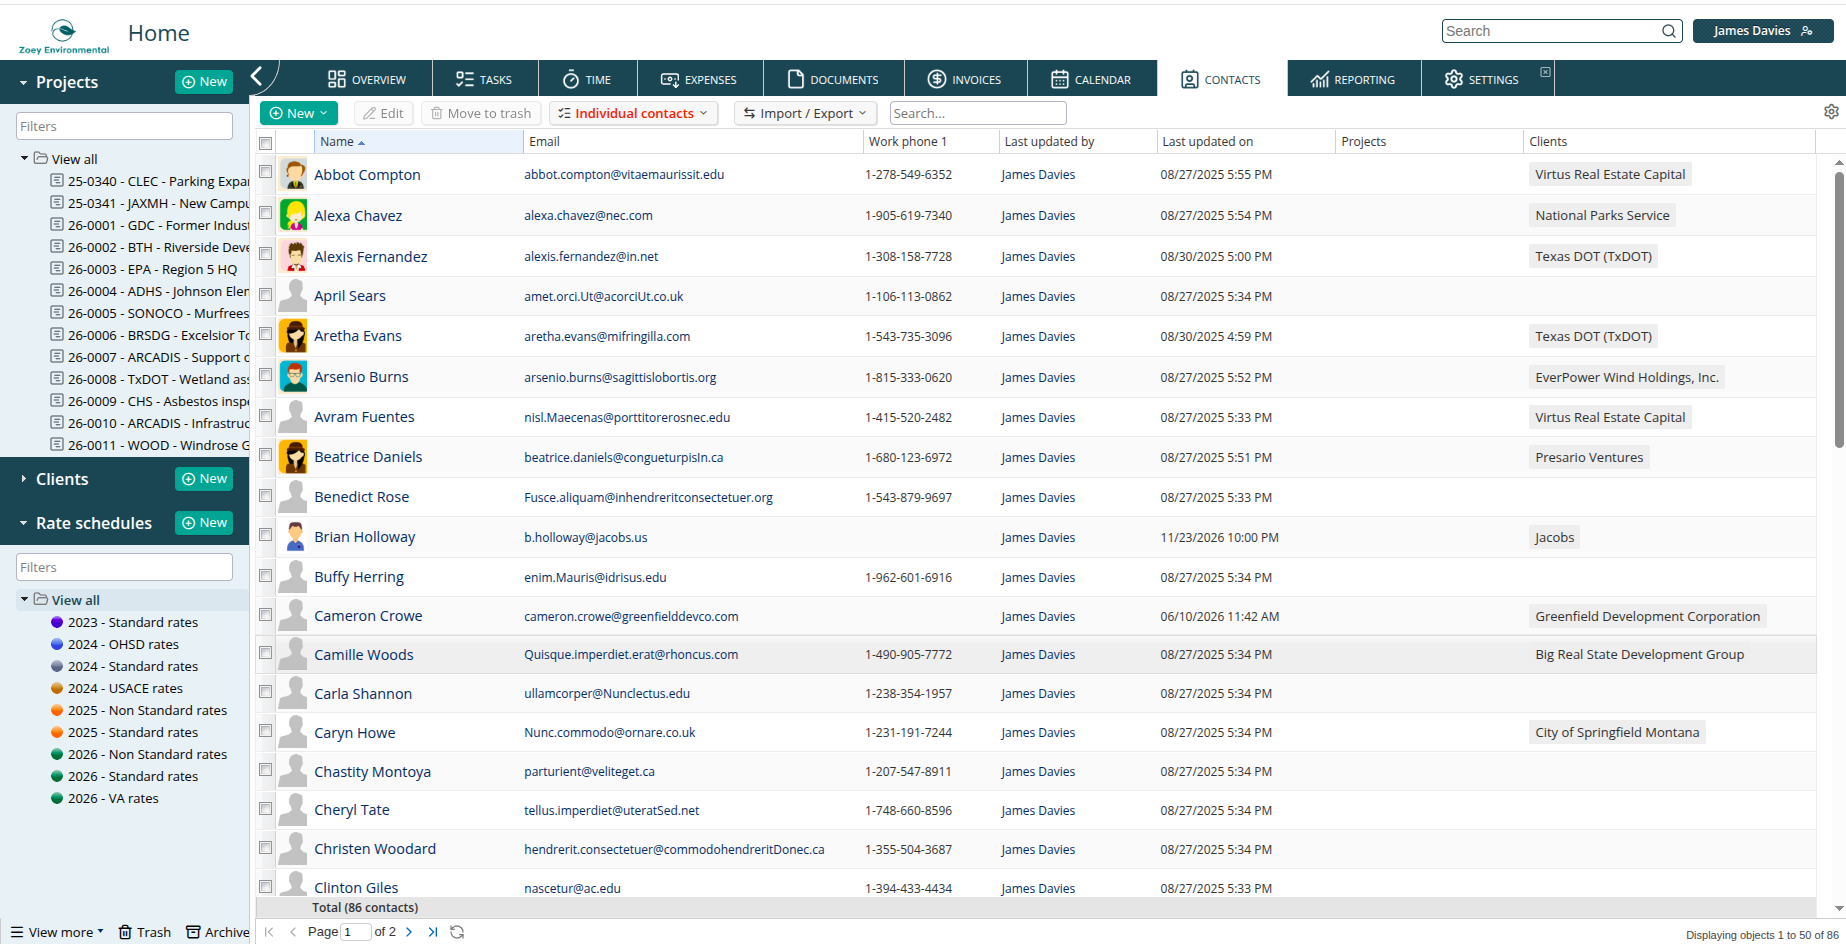Click Abbot Compton's avatar thumbnail
Viewport: 1846px width, 944px height.
pos(293,174)
